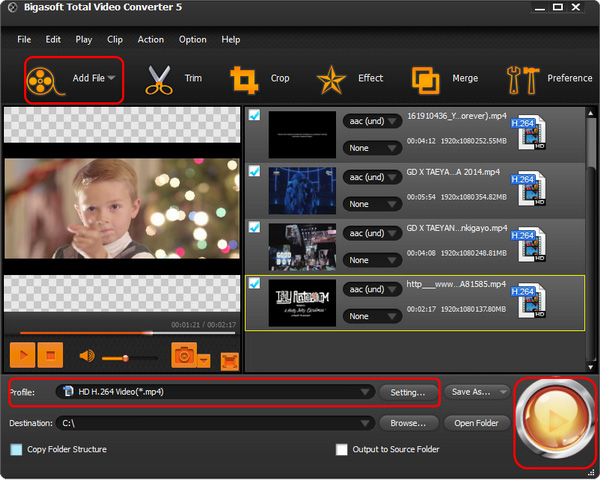Click H.264 format icon for http___www...A81585.mp4
600x480 pixels.
pos(529,301)
